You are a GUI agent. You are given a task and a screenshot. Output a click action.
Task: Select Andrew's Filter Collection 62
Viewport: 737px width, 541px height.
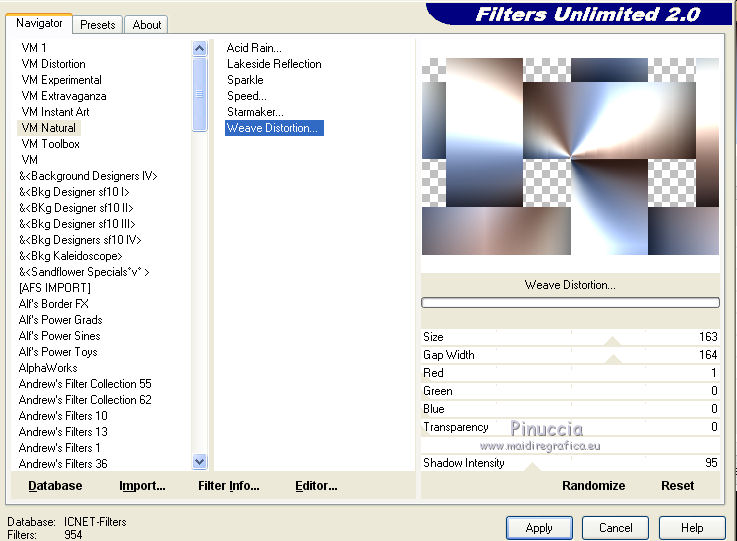tap(85, 400)
